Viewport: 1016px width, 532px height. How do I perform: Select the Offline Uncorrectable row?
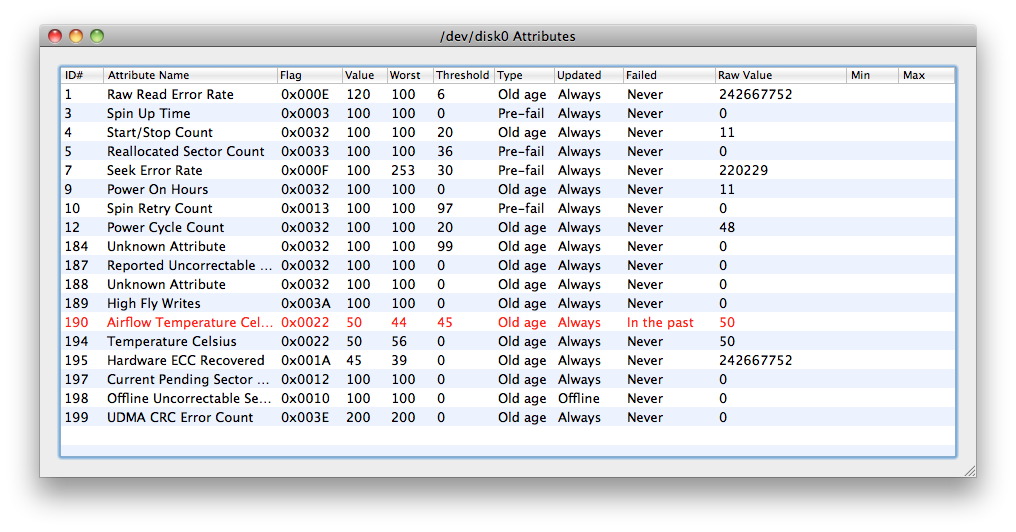coord(508,399)
